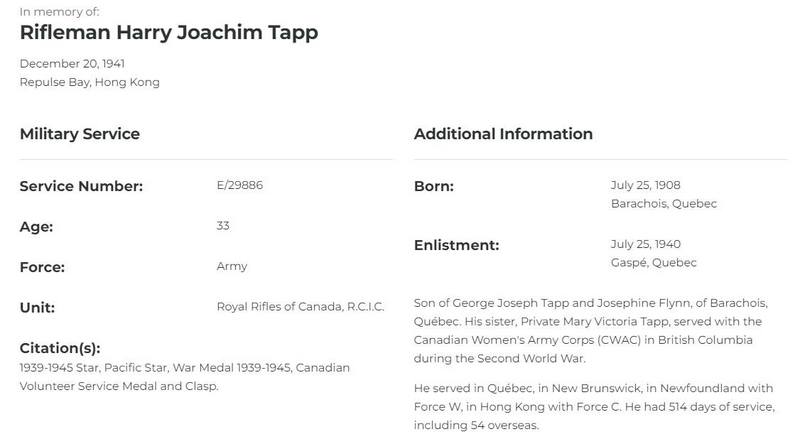Select birth date July 25, 1908

(645, 185)
